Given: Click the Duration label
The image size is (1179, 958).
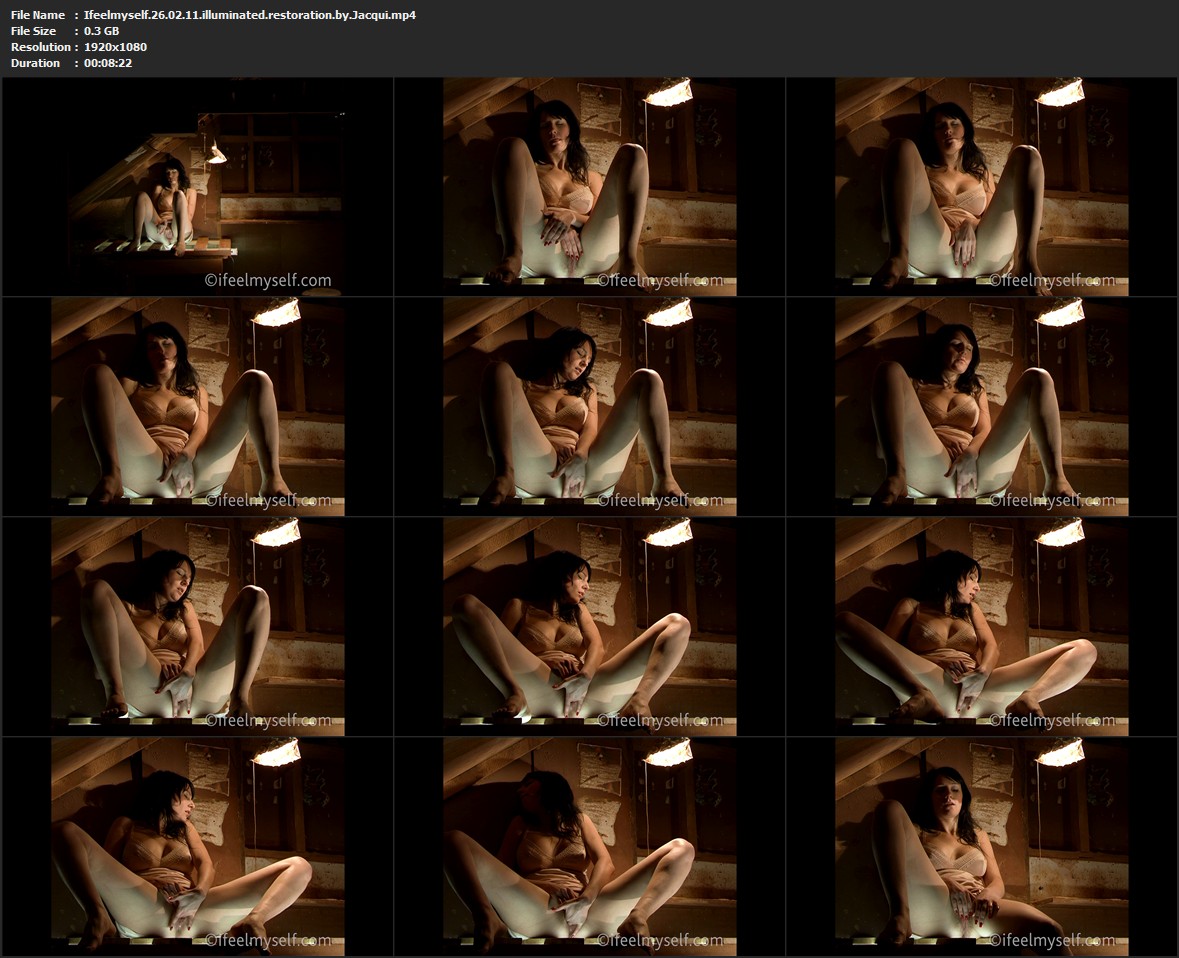Looking at the screenshot, I should [35, 63].
